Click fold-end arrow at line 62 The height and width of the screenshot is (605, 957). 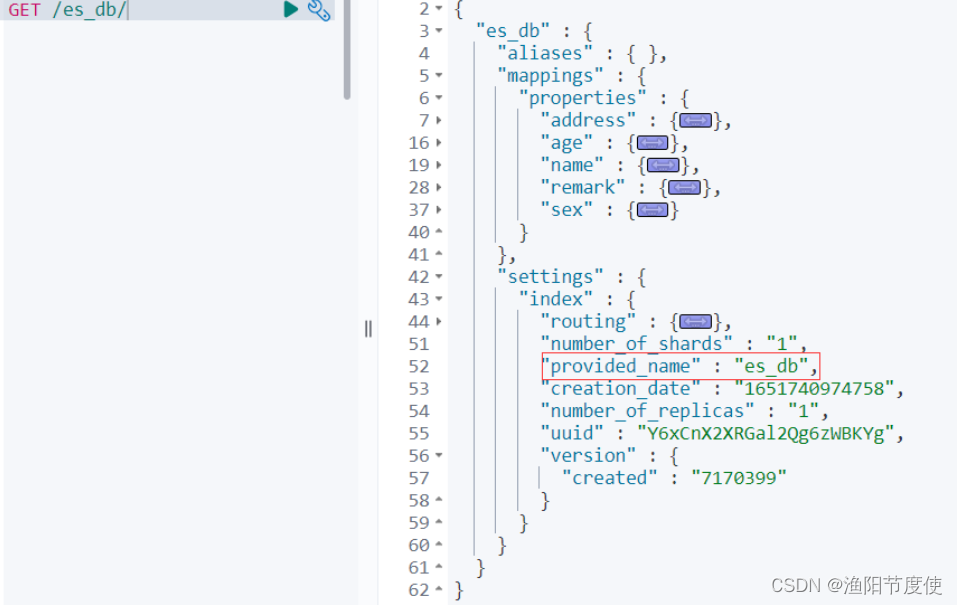(x=439, y=589)
